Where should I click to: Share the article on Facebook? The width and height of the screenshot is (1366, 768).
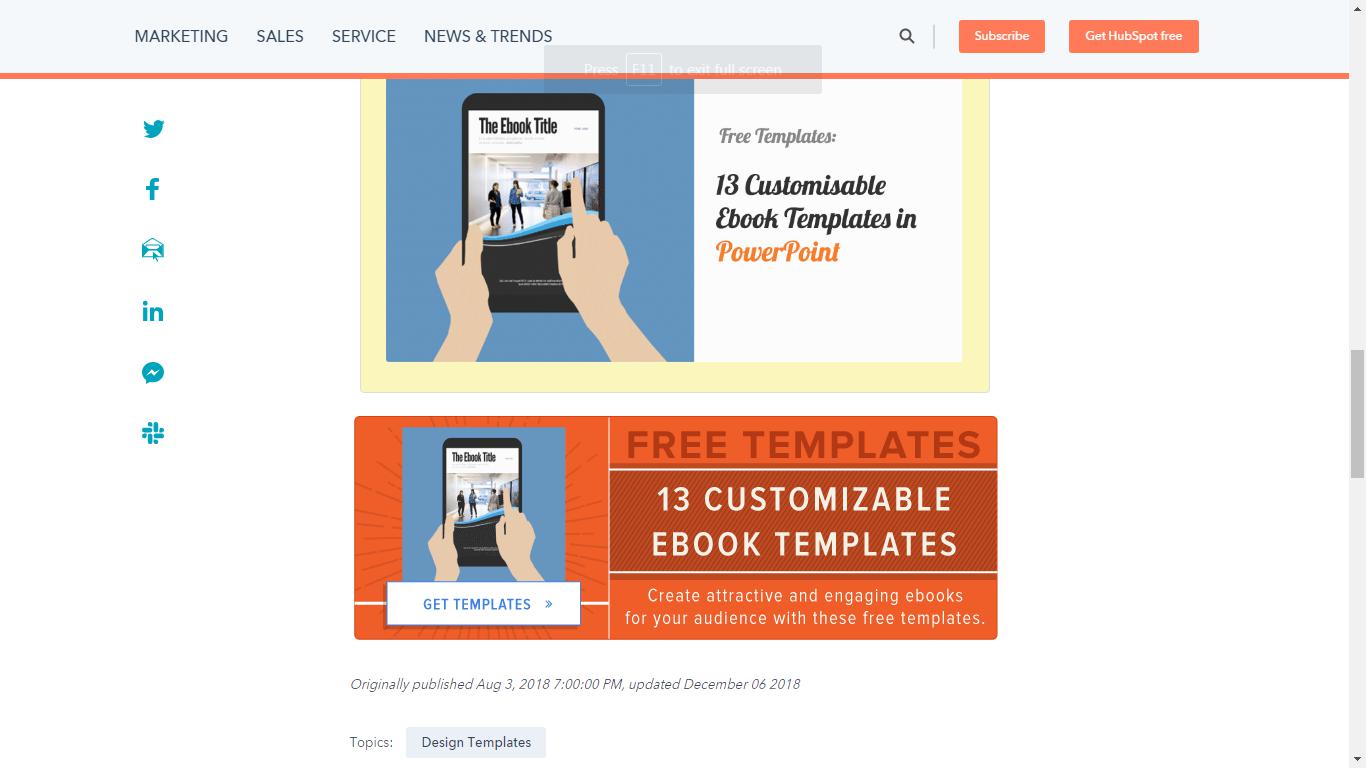pos(153,189)
